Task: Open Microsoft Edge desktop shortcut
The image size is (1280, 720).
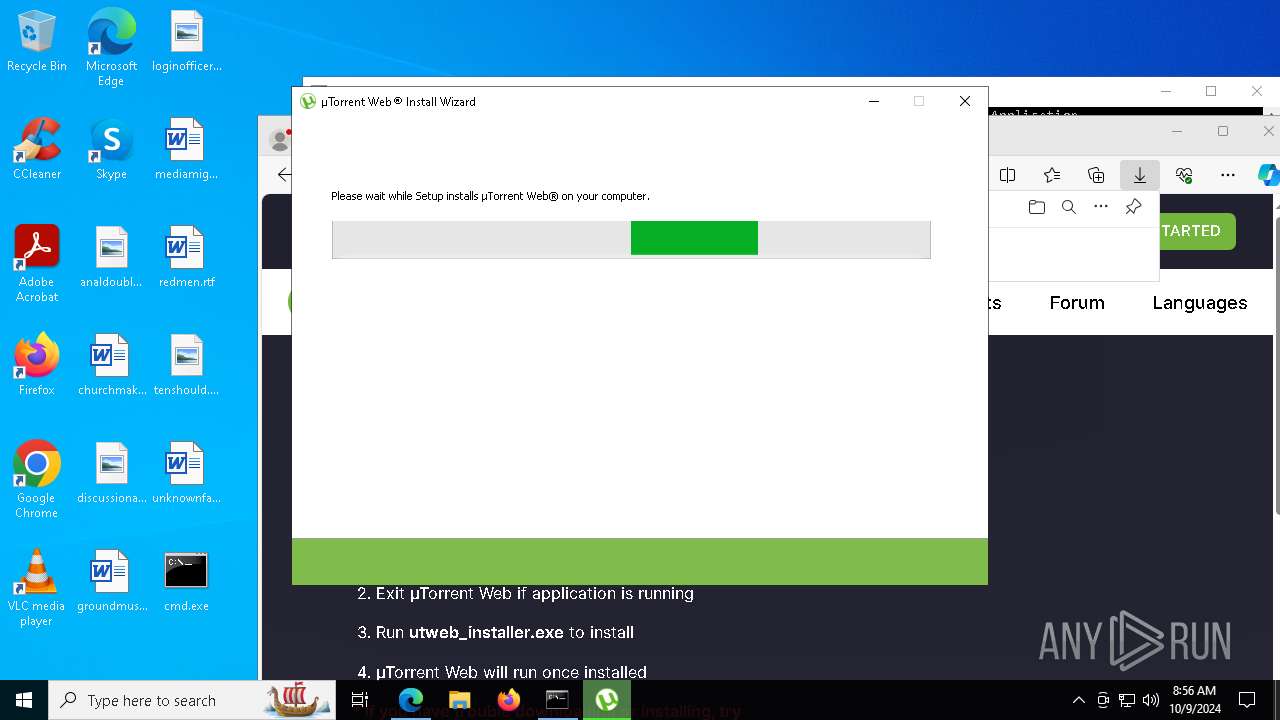Action: (x=111, y=48)
